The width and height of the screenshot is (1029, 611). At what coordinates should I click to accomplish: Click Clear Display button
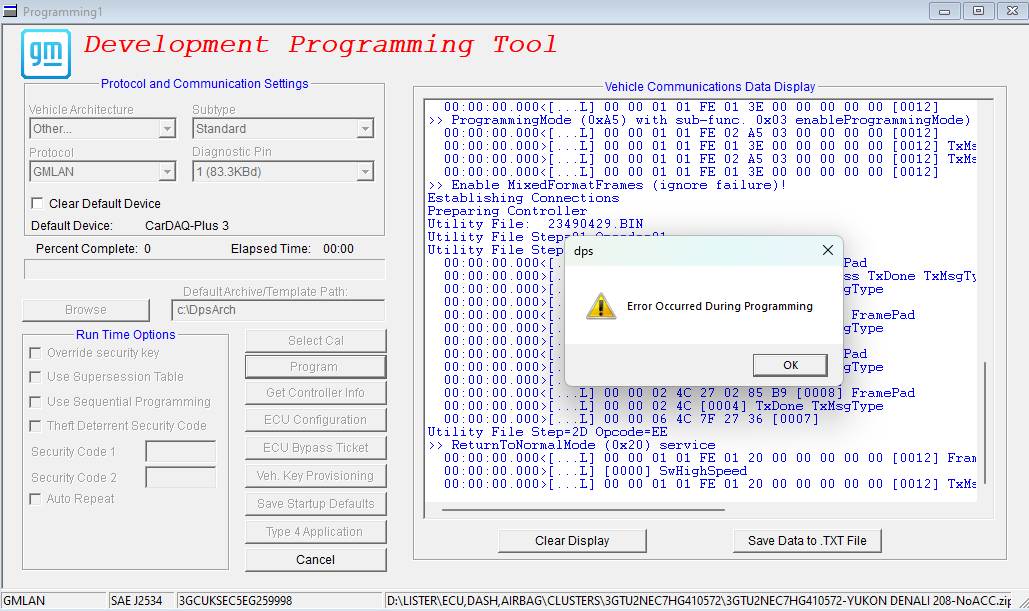[x=572, y=541]
